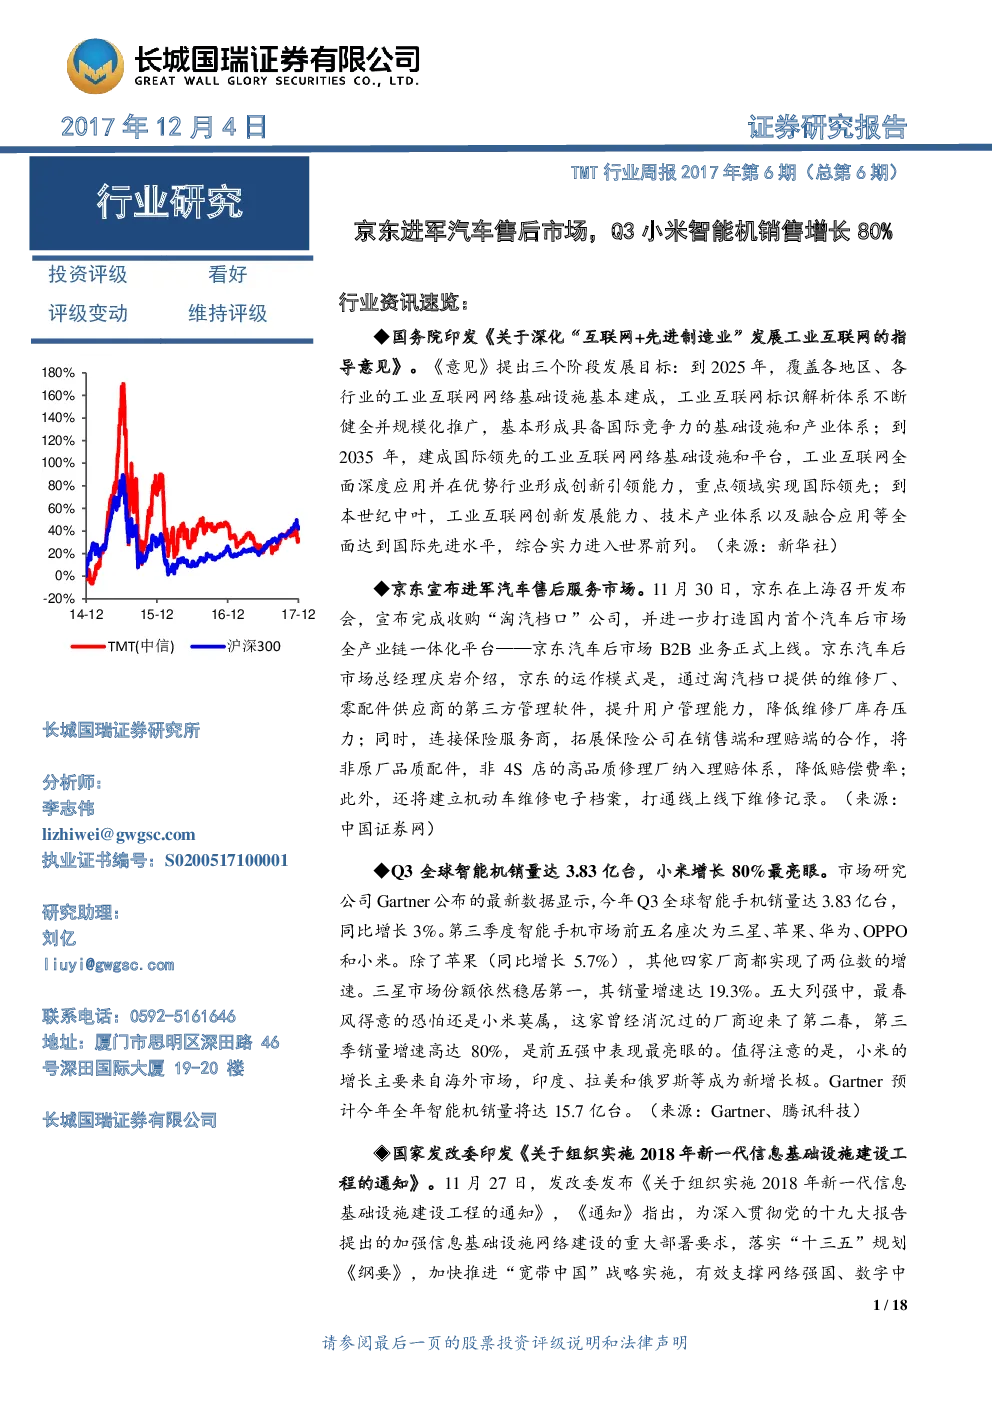The image size is (992, 1403).
Task: Click the bold headline 国务院印发《关于深化“互联网+先进制造业”
Action: point(640,337)
